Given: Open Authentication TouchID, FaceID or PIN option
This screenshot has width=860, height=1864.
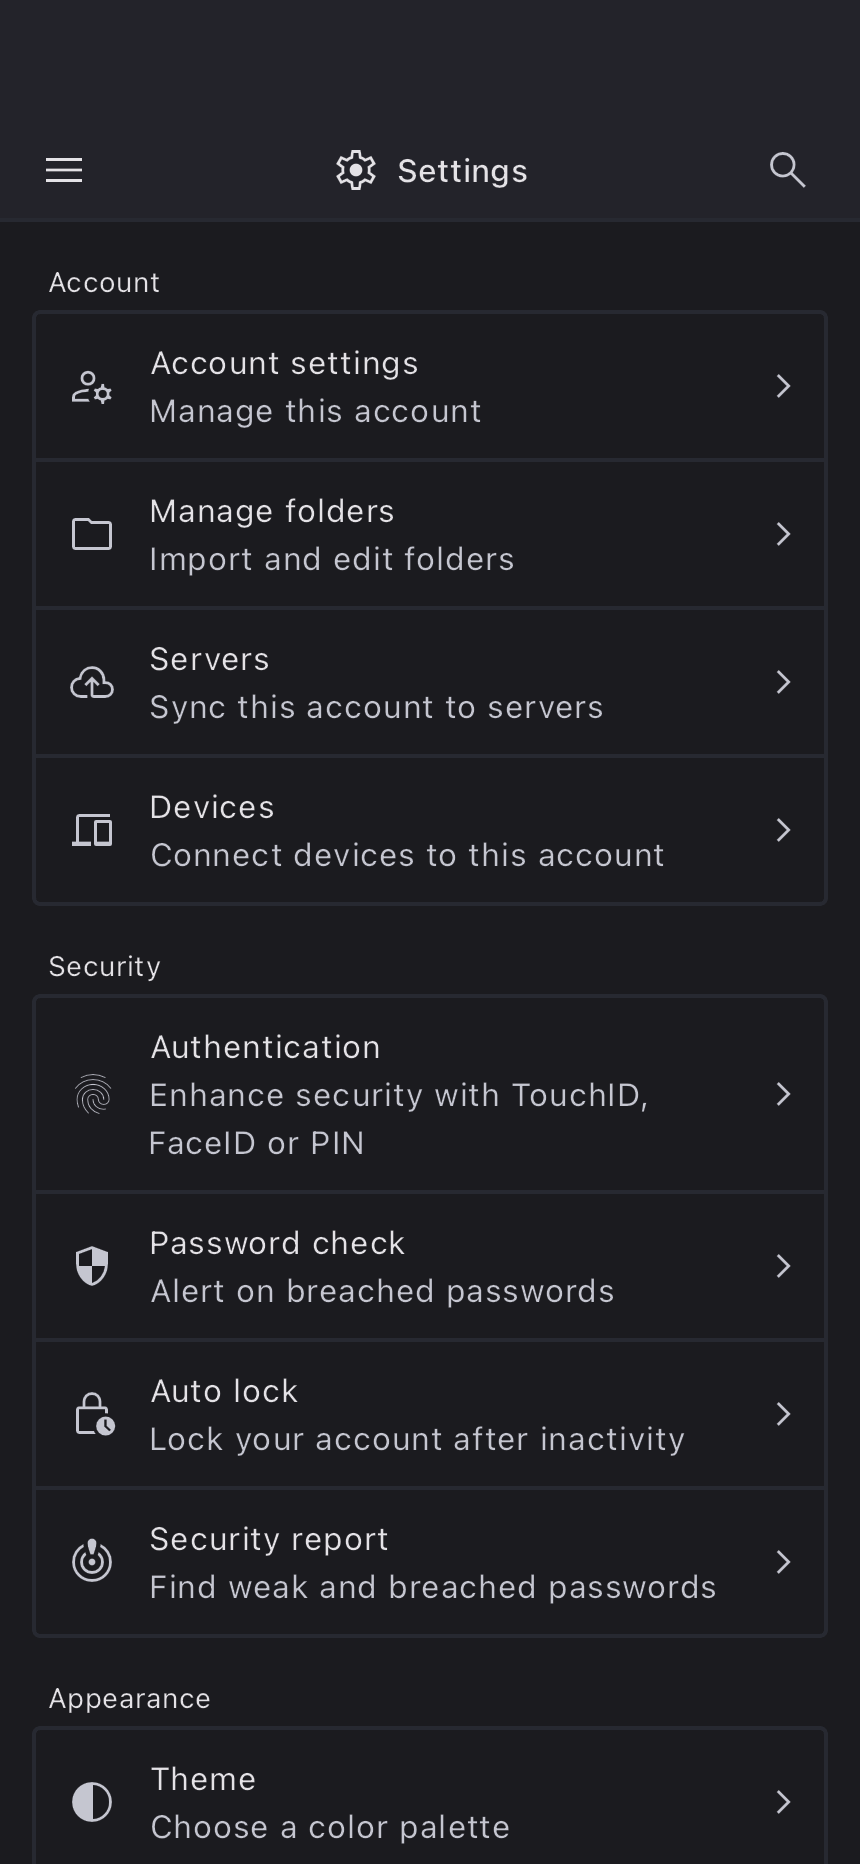Looking at the screenshot, I should pyautogui.click(x=400, y=1094).
